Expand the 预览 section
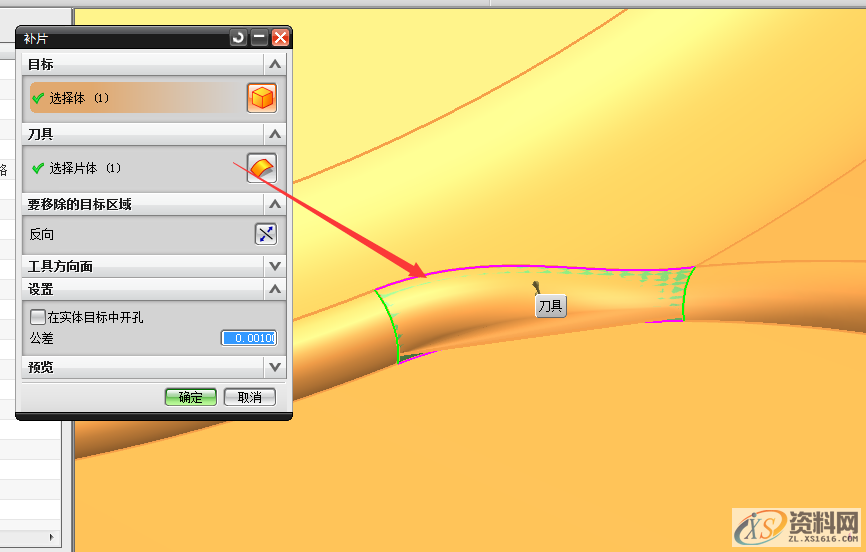Screen dimensions: 866x552 pos(275,367)
